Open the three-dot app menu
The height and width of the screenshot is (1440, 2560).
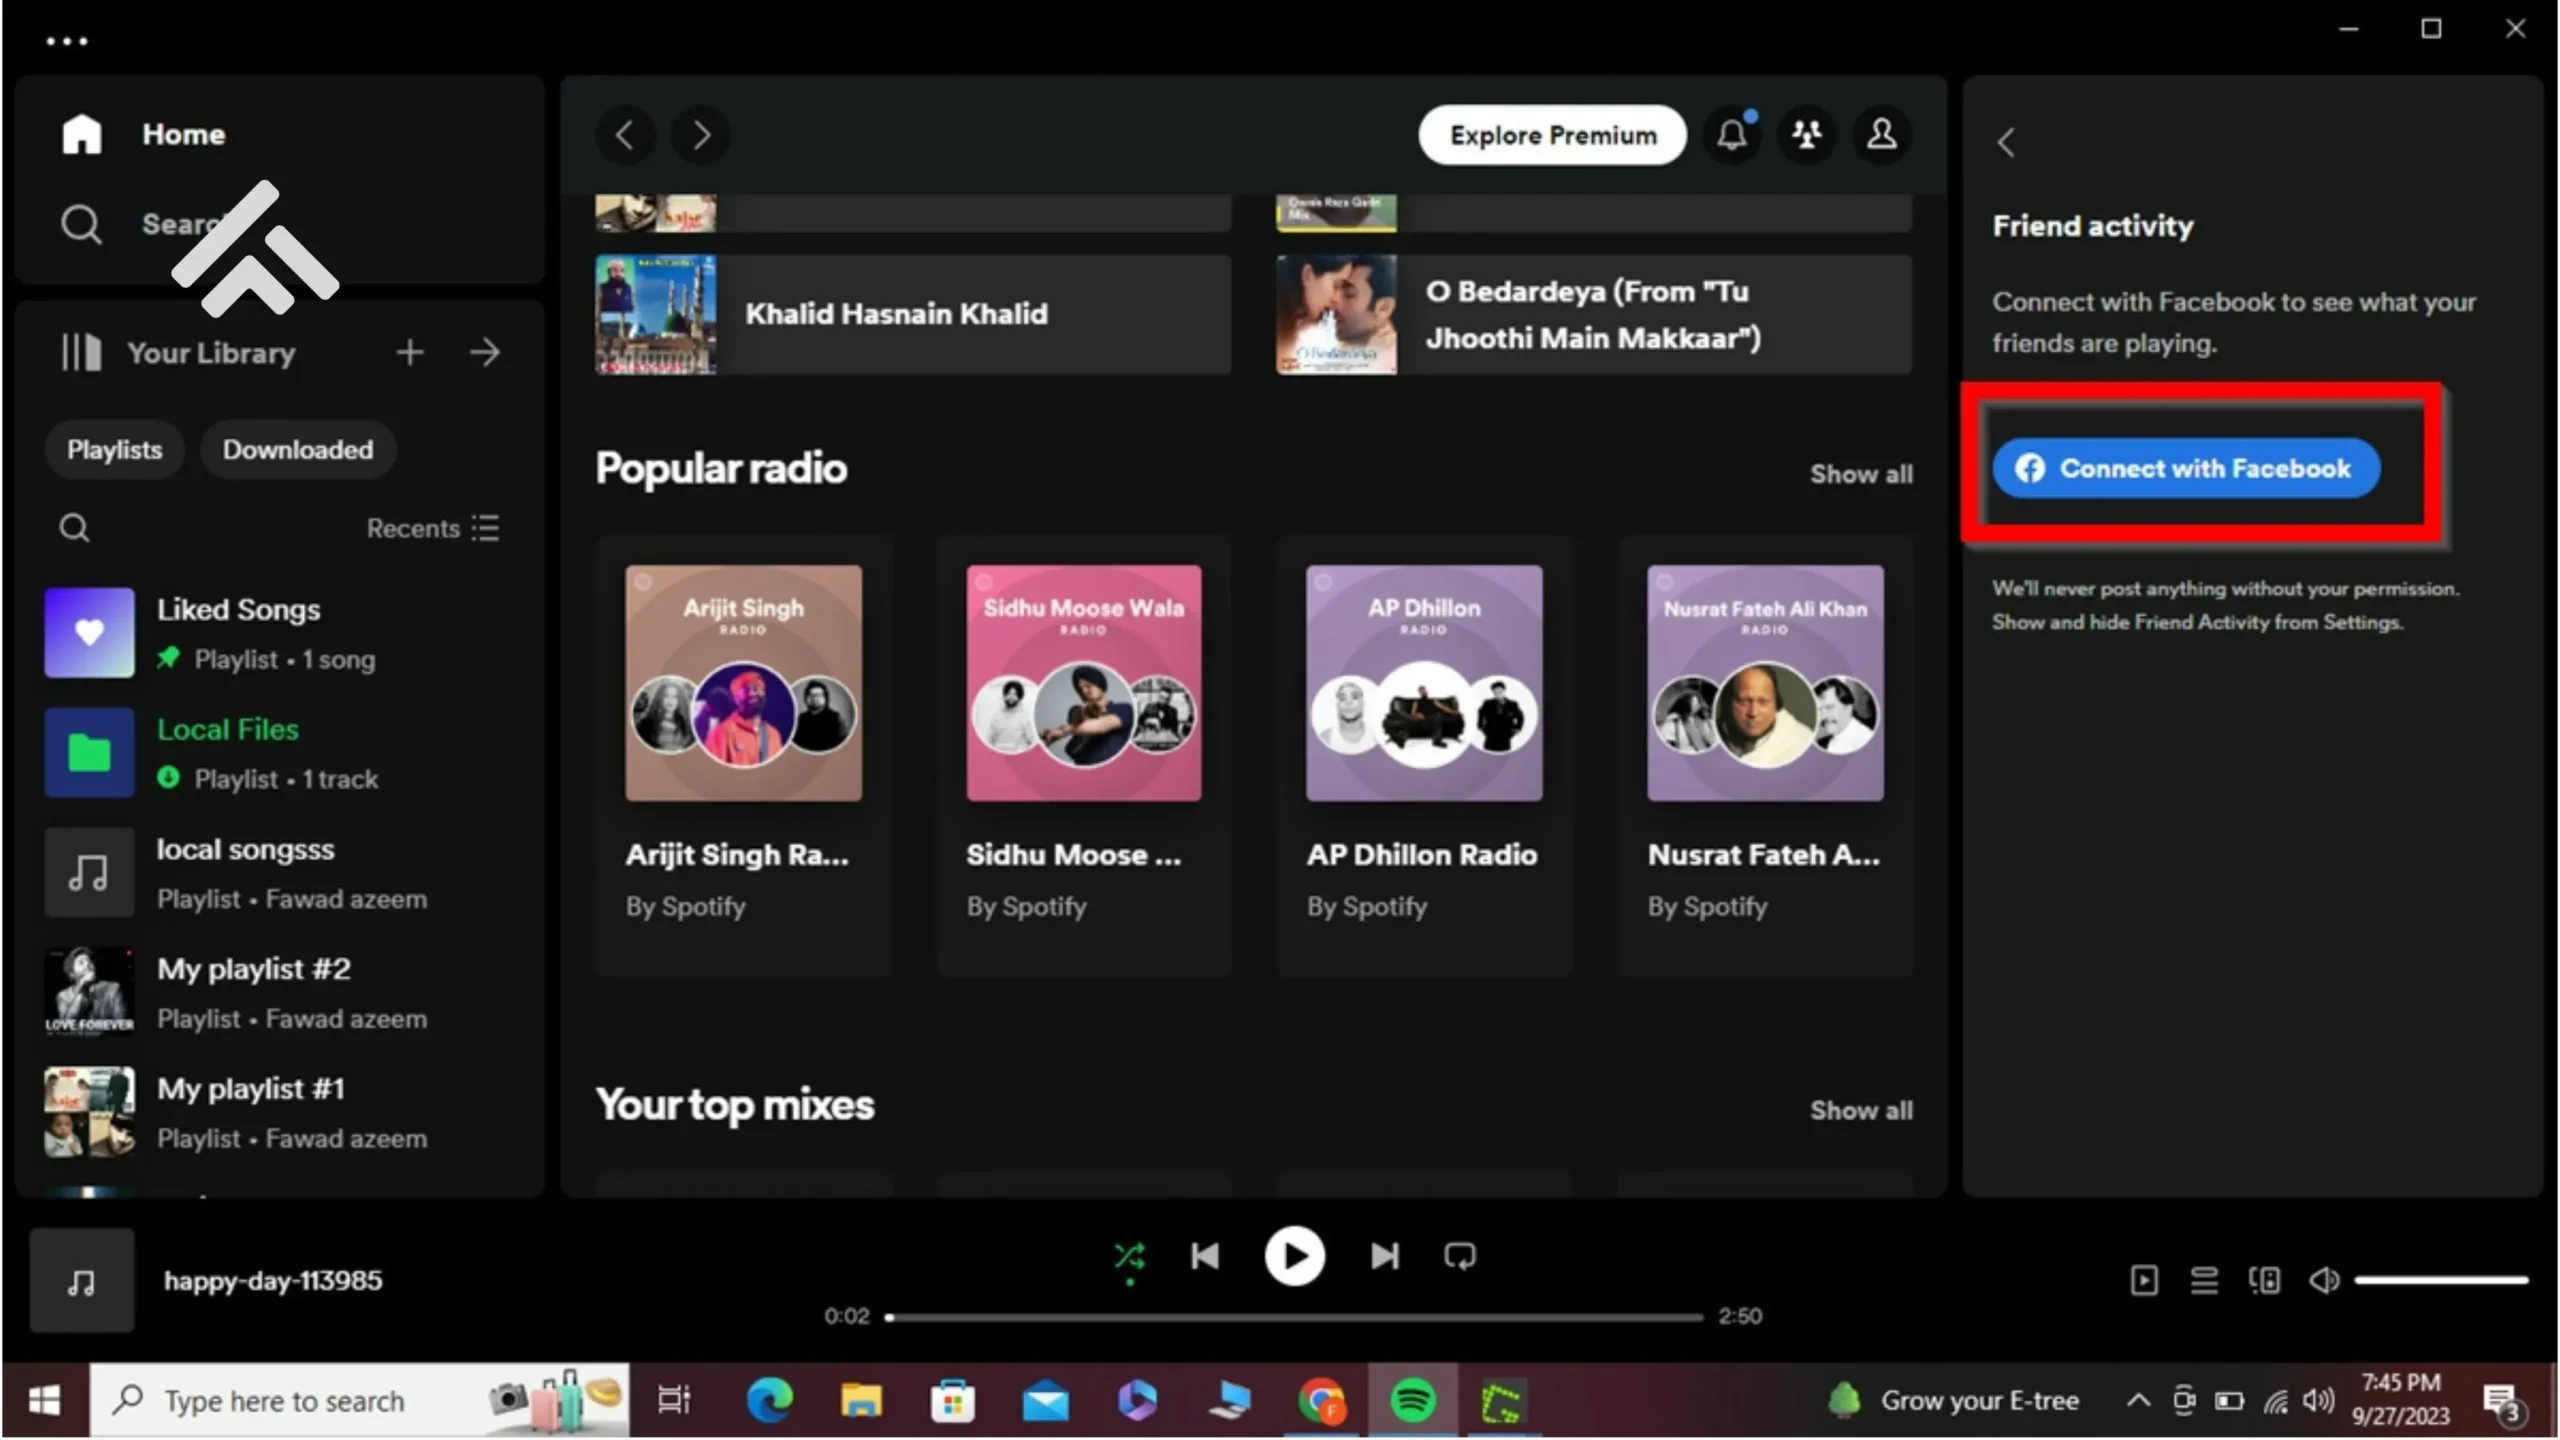click(x=67, y=41)
